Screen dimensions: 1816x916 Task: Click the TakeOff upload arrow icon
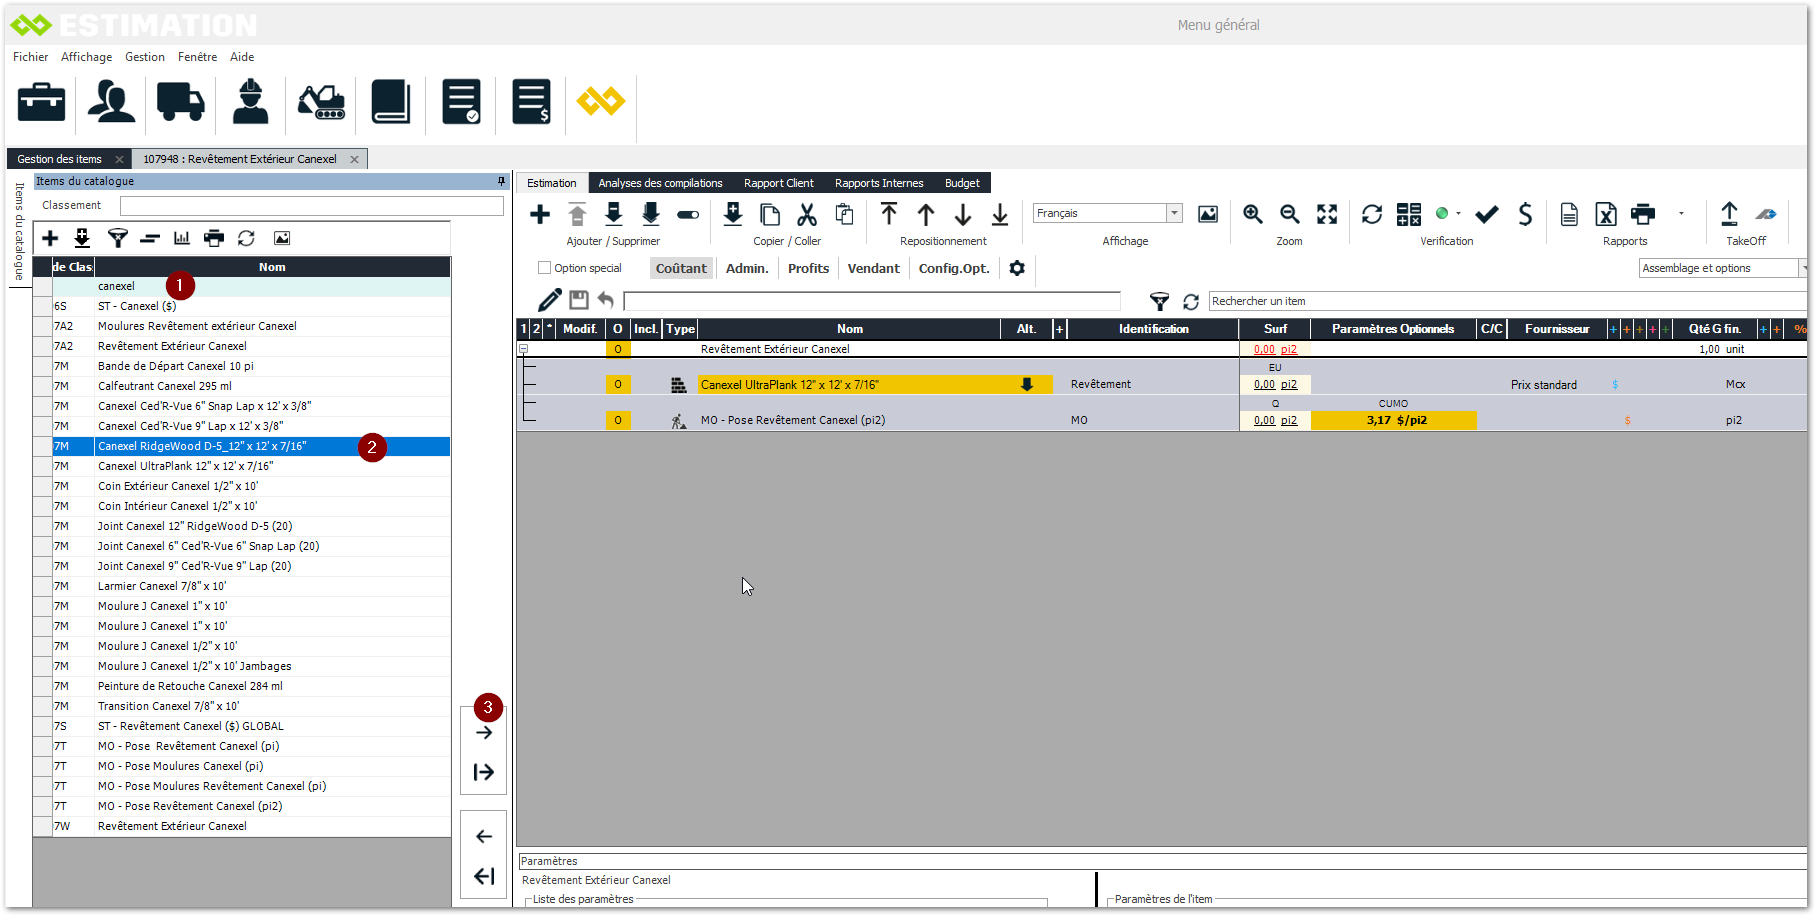(1729, 214)
